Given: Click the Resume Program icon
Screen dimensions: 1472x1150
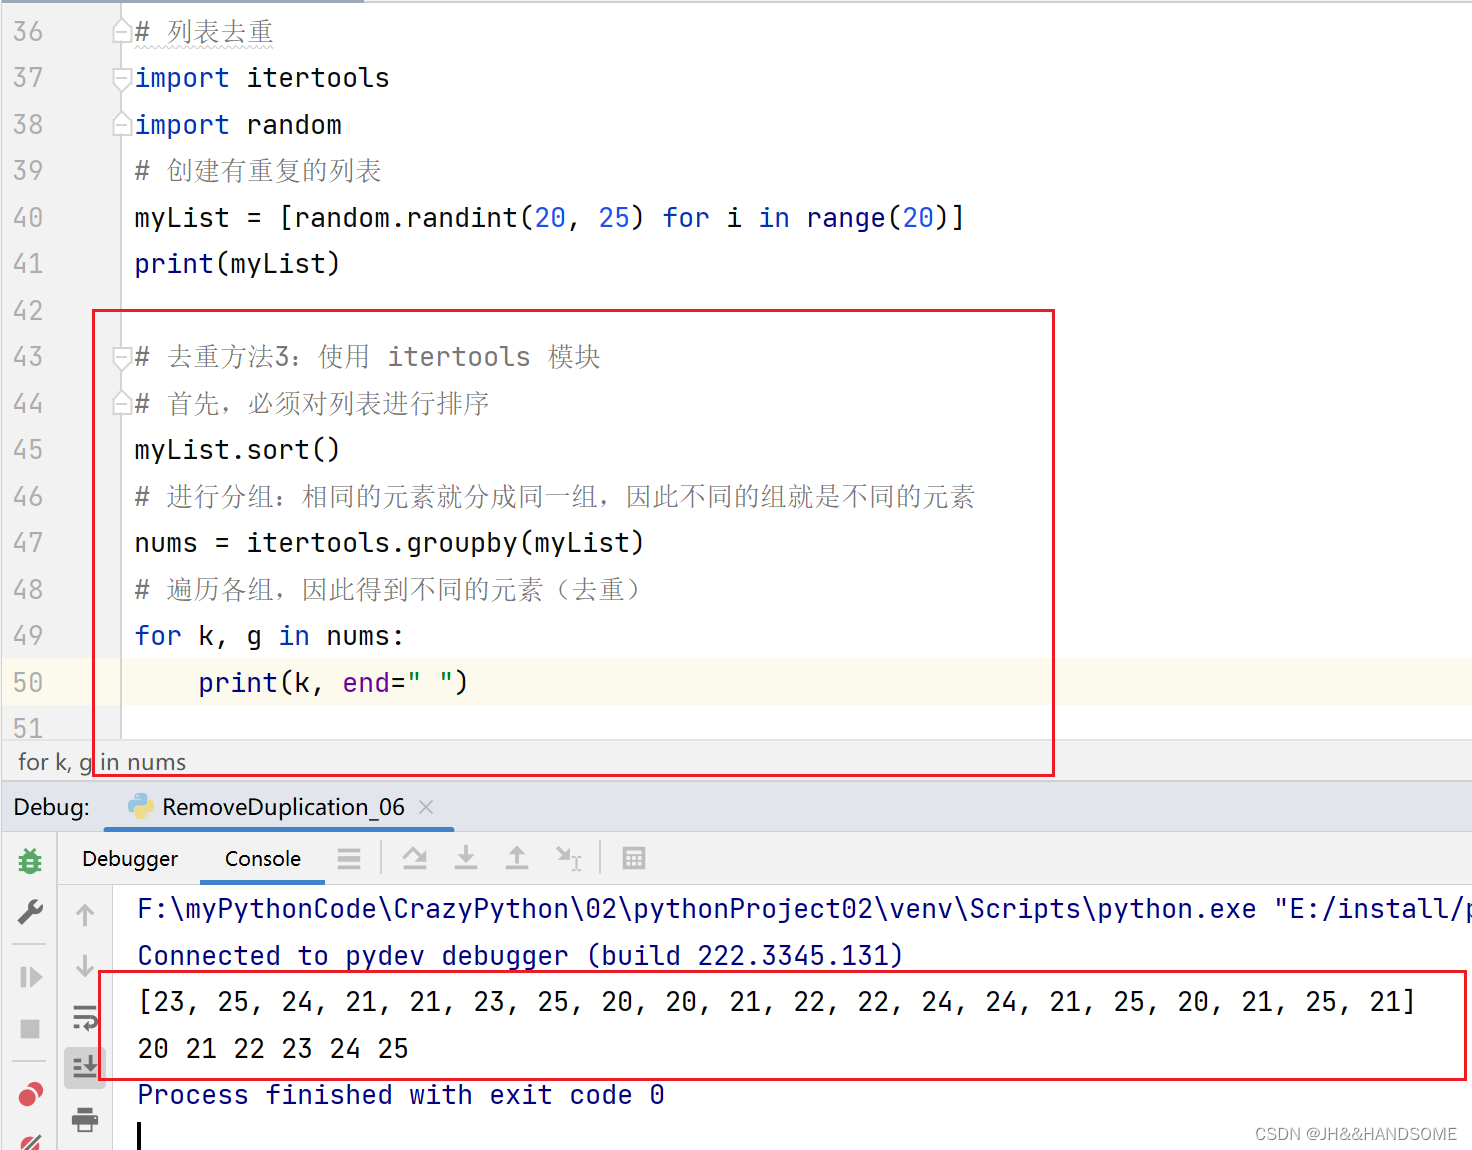Looking at the screenshot, I should 30,976.
